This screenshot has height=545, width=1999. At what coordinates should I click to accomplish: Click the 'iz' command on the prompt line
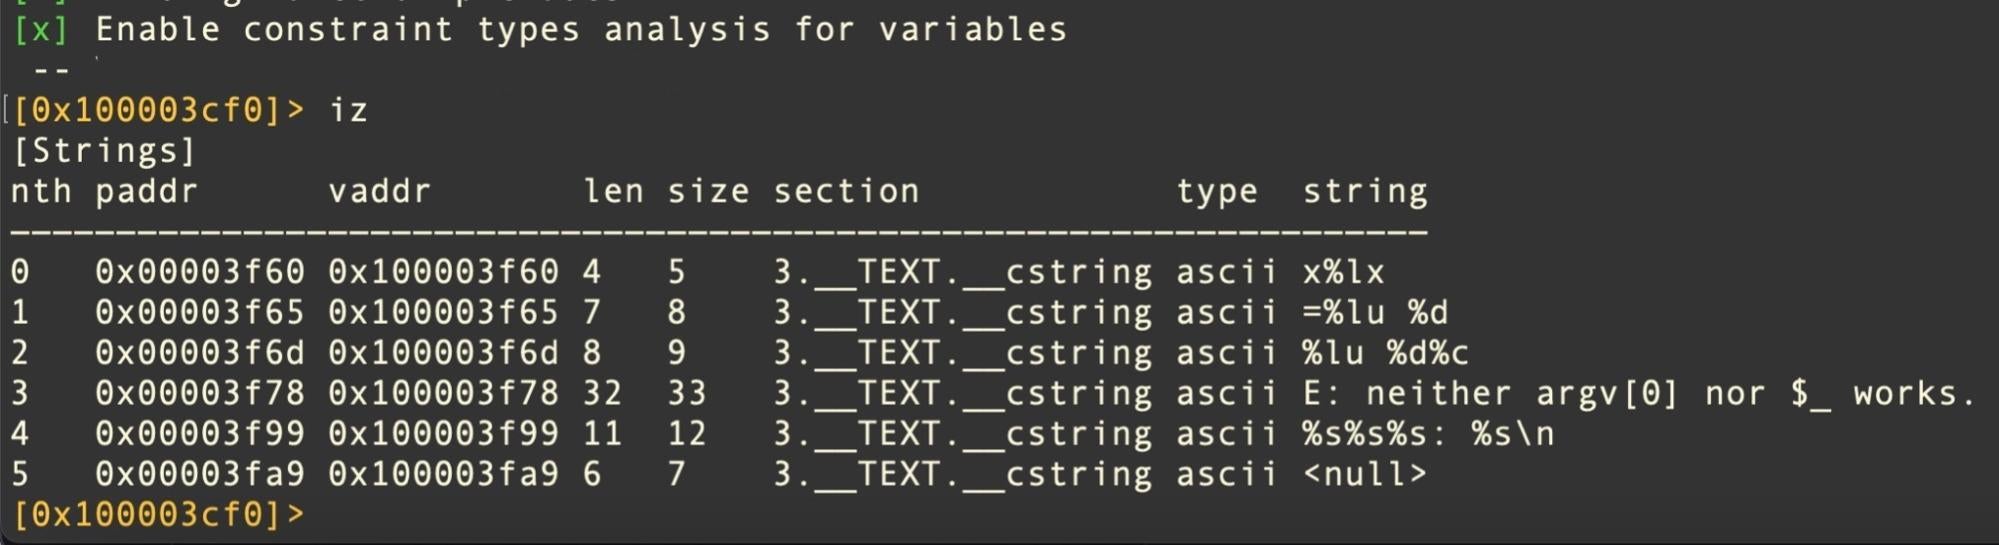click(x=349, y=110)
